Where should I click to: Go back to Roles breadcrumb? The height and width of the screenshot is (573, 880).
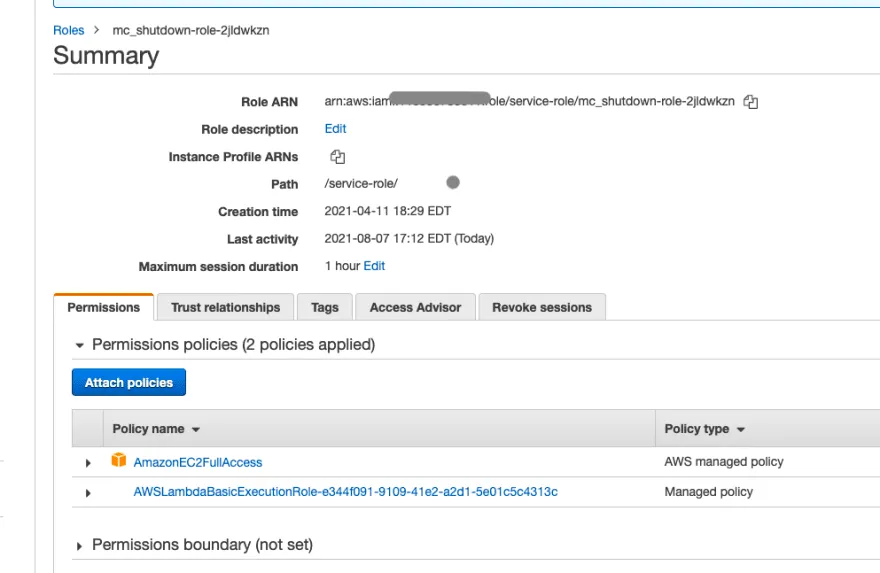pos(68,30)
